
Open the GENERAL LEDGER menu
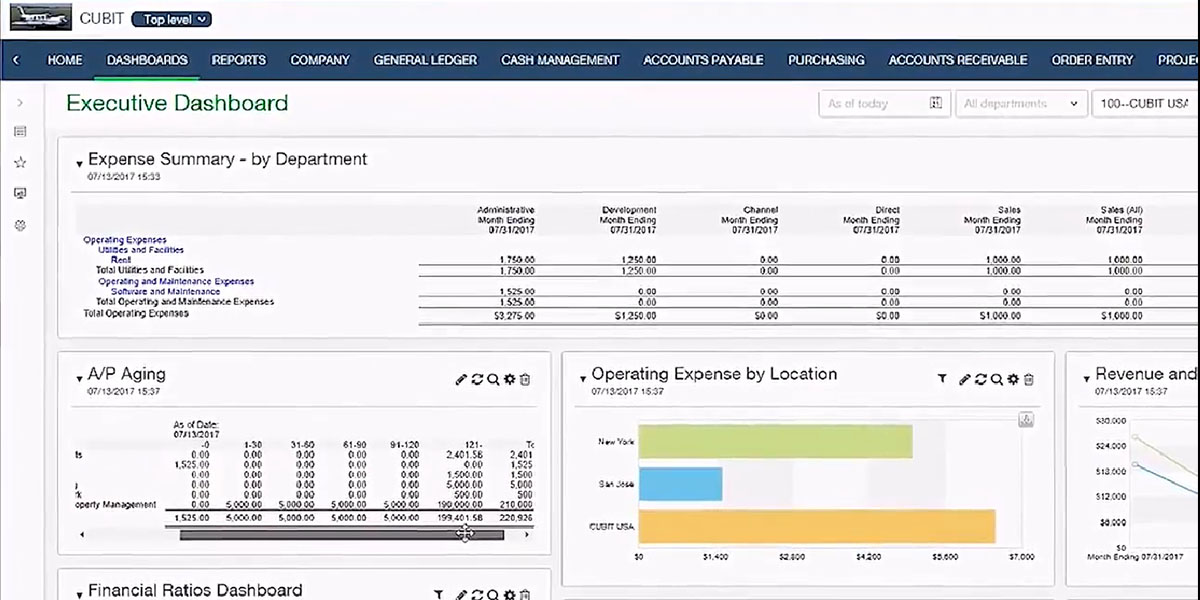(x=424, y=60)
